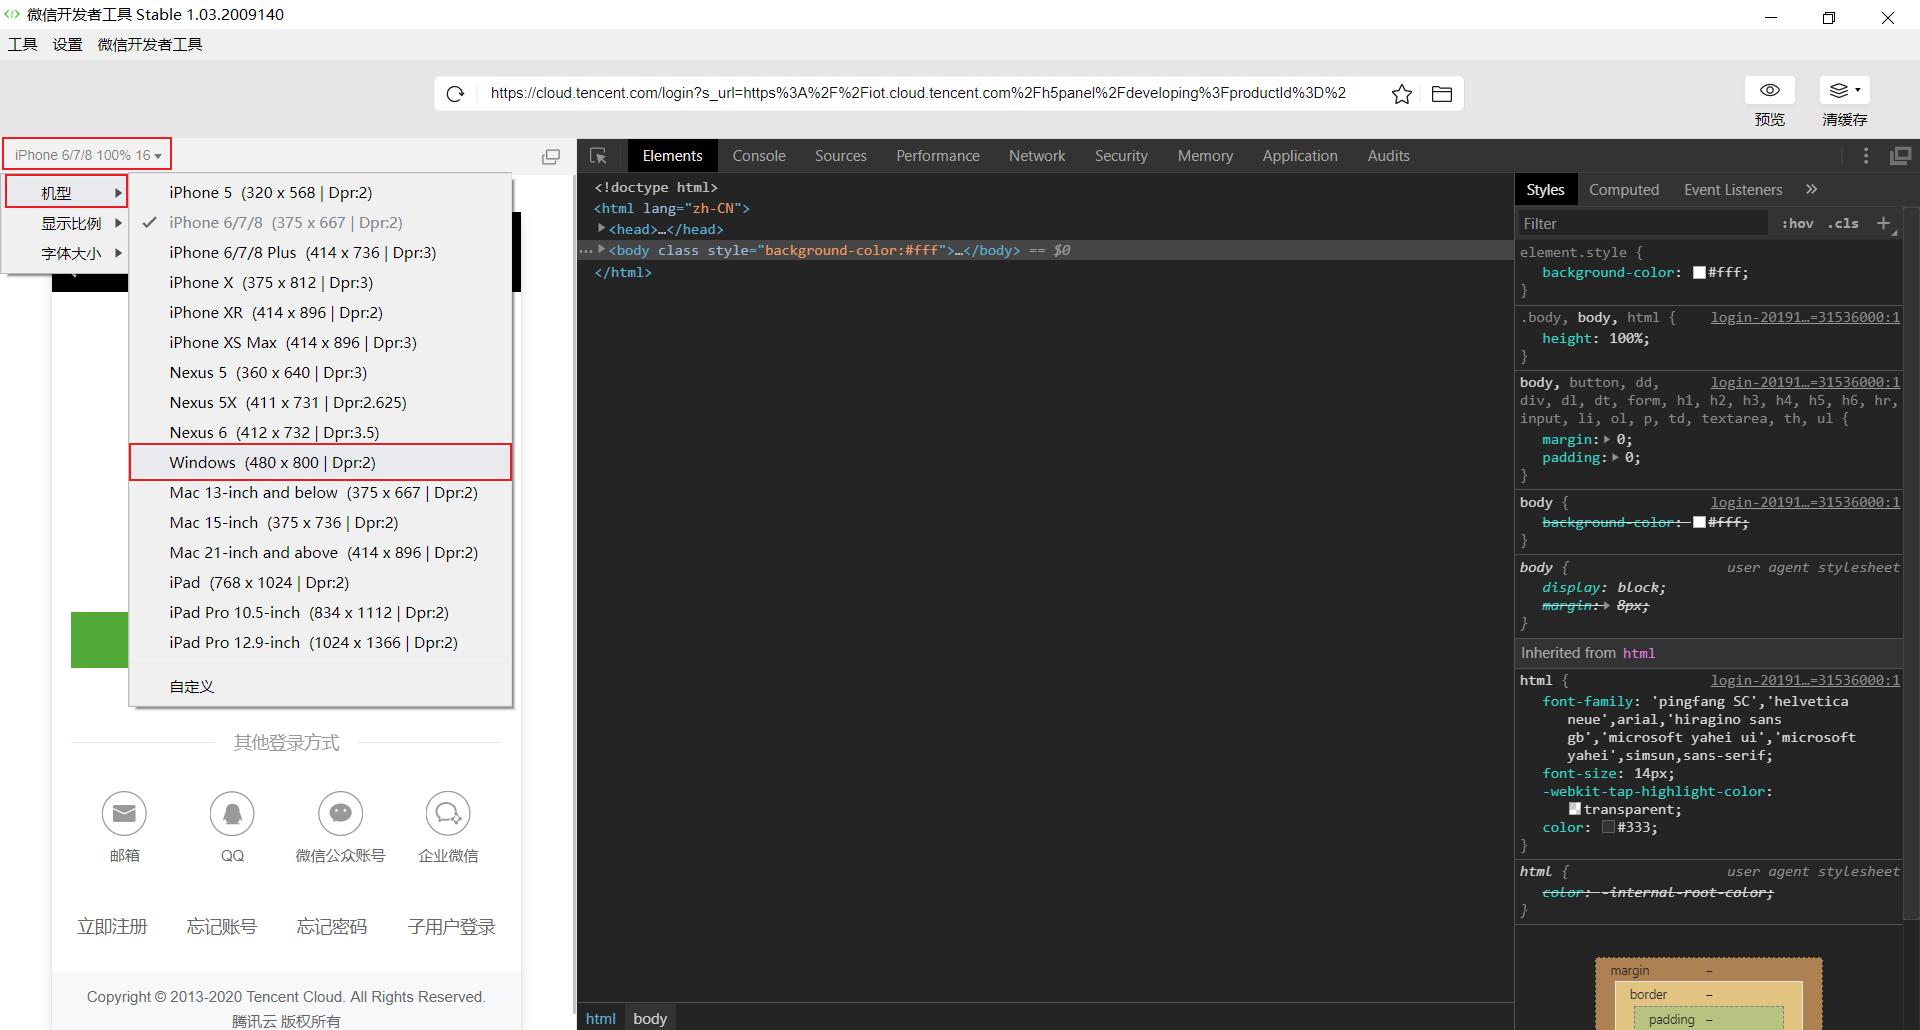
Task: Click 立即注册 register link
Action: click(x=112, y=927)
